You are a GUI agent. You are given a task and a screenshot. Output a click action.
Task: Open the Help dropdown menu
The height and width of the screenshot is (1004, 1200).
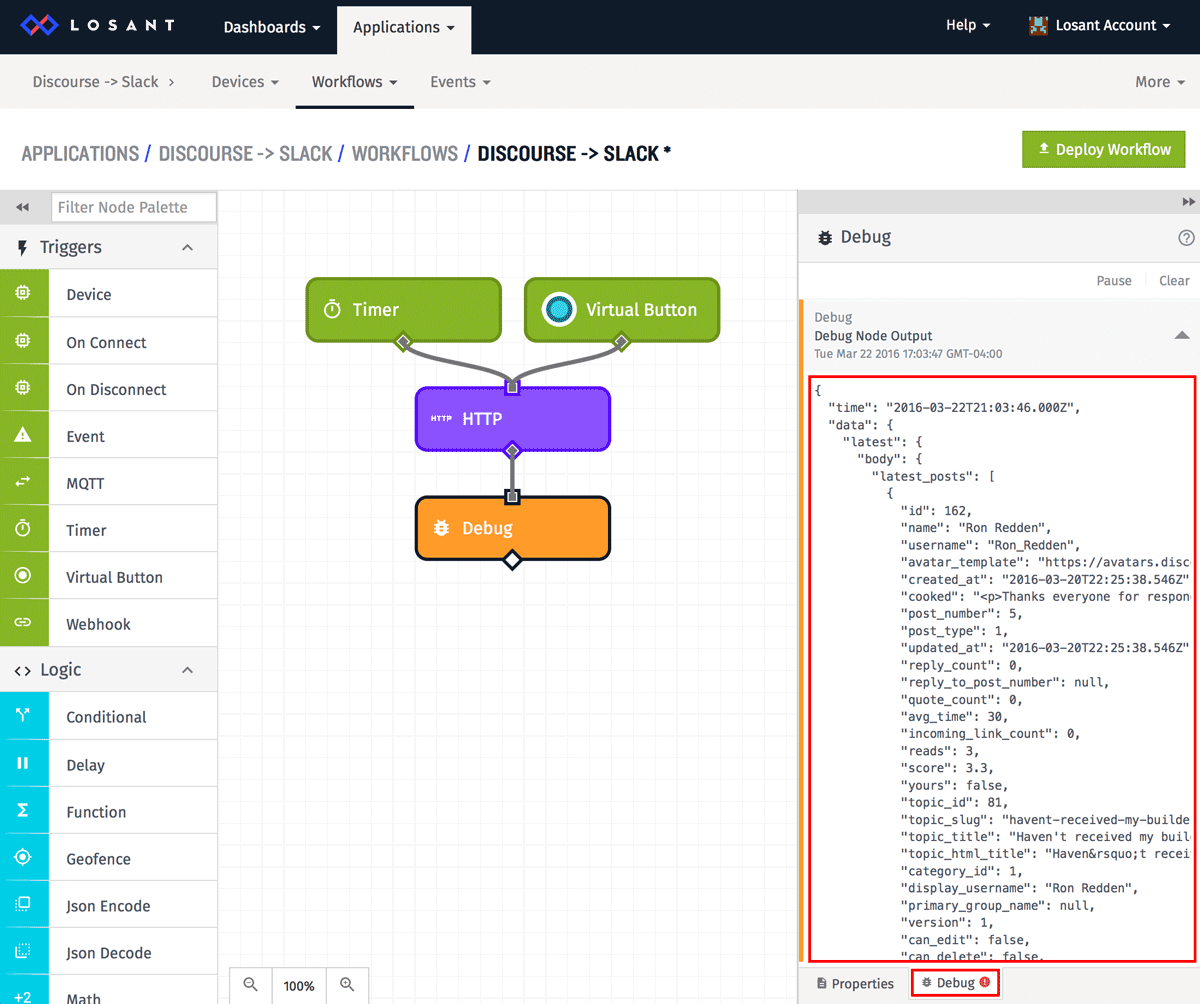968,25
